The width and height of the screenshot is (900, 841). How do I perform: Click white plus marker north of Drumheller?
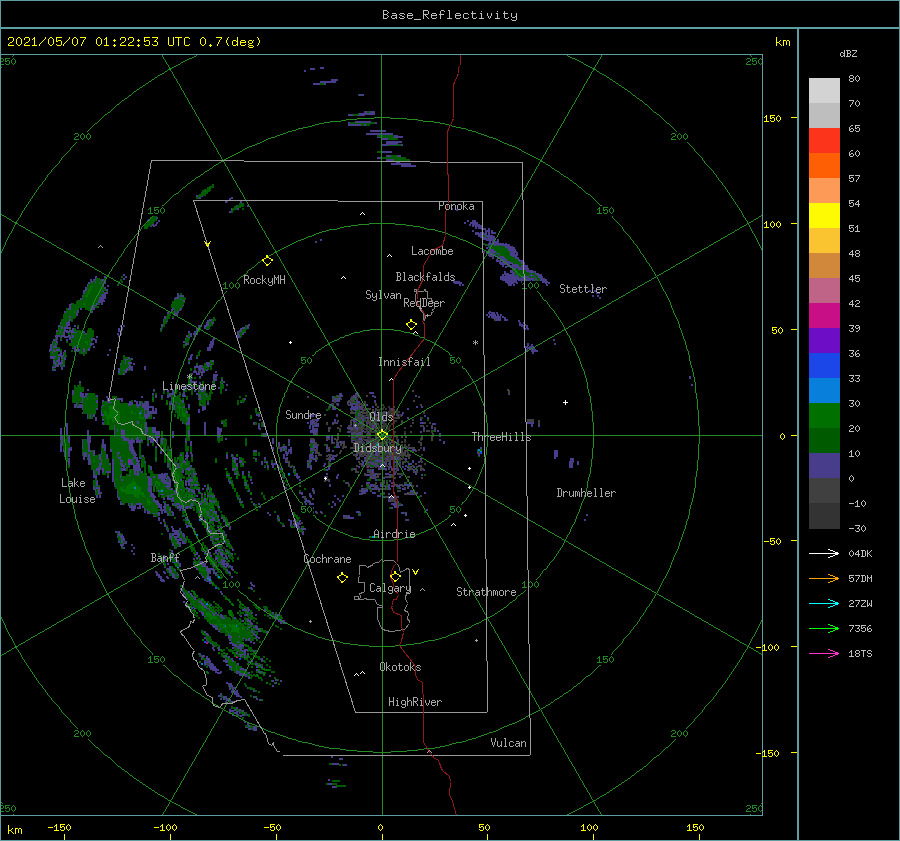click(x=565, y=402)
